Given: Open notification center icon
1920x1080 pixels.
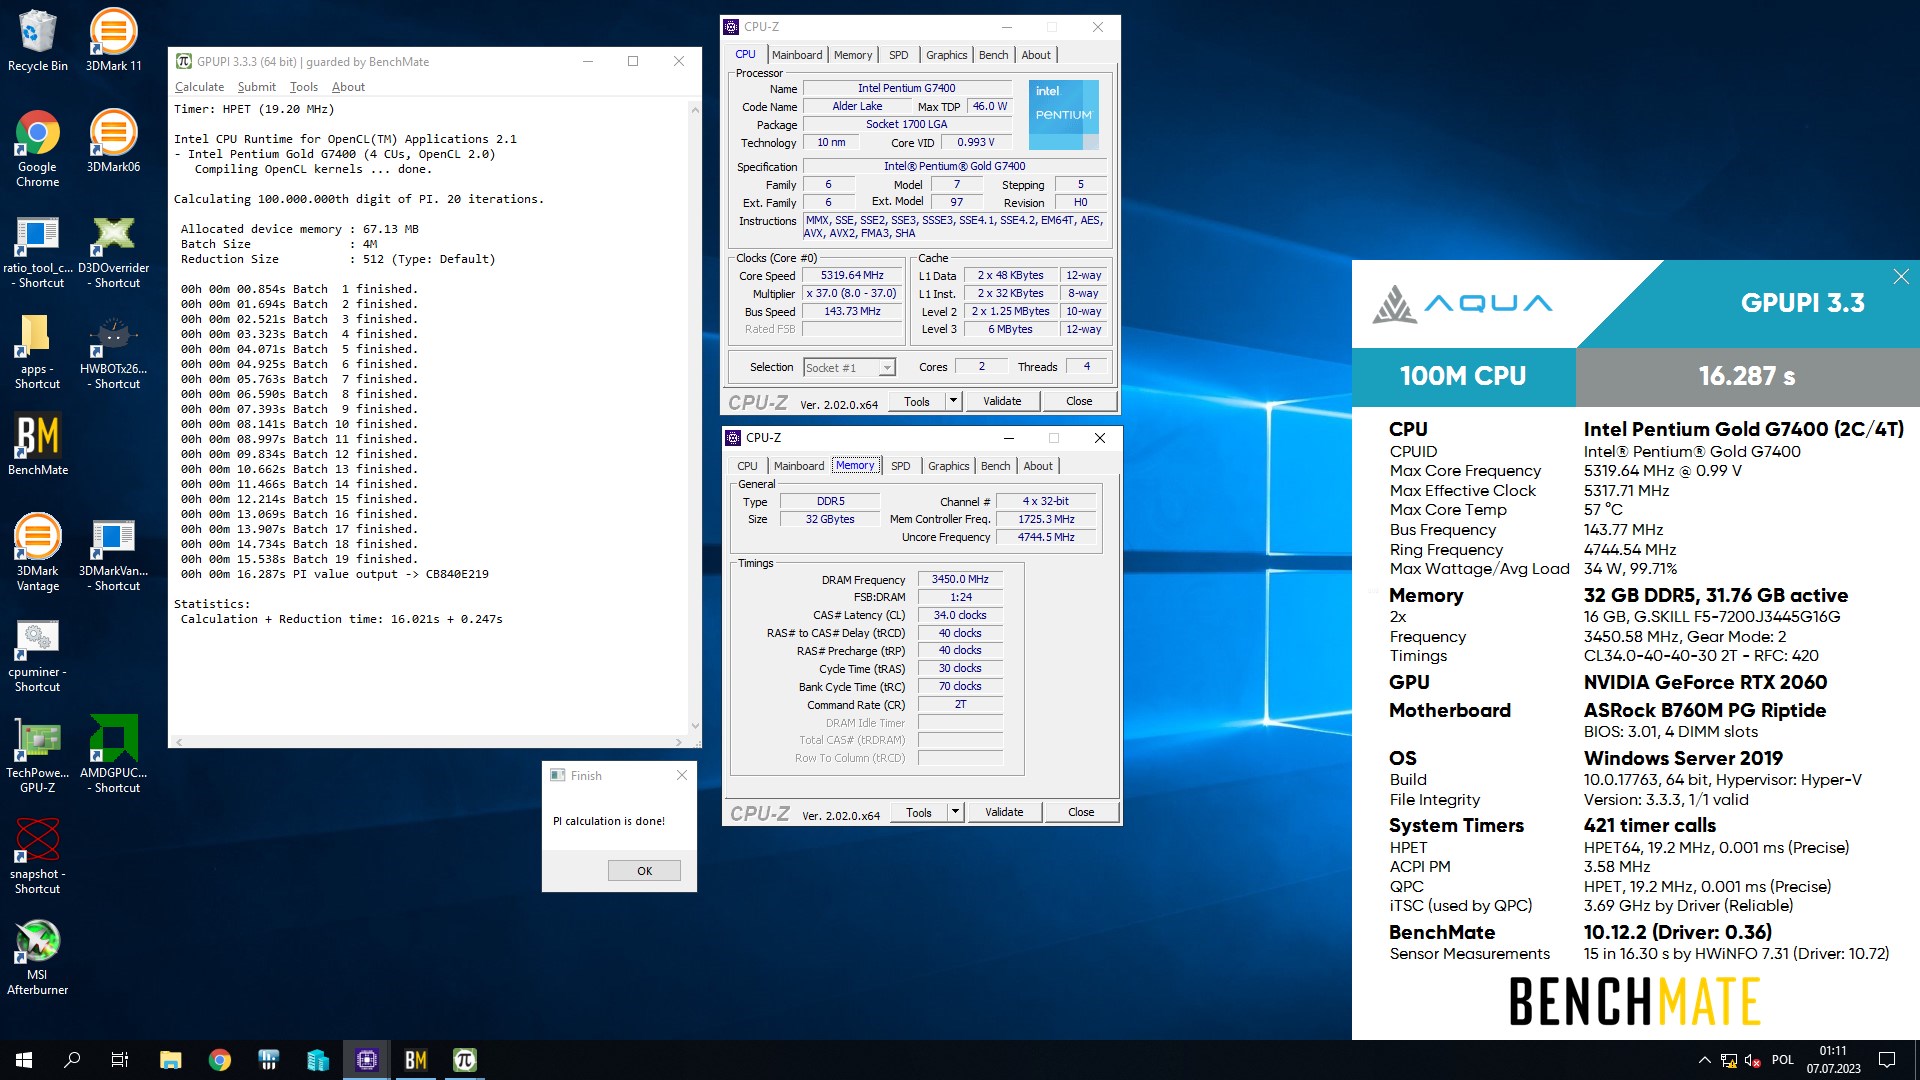Looking at the screenshot, I should click(1887, 1060).
